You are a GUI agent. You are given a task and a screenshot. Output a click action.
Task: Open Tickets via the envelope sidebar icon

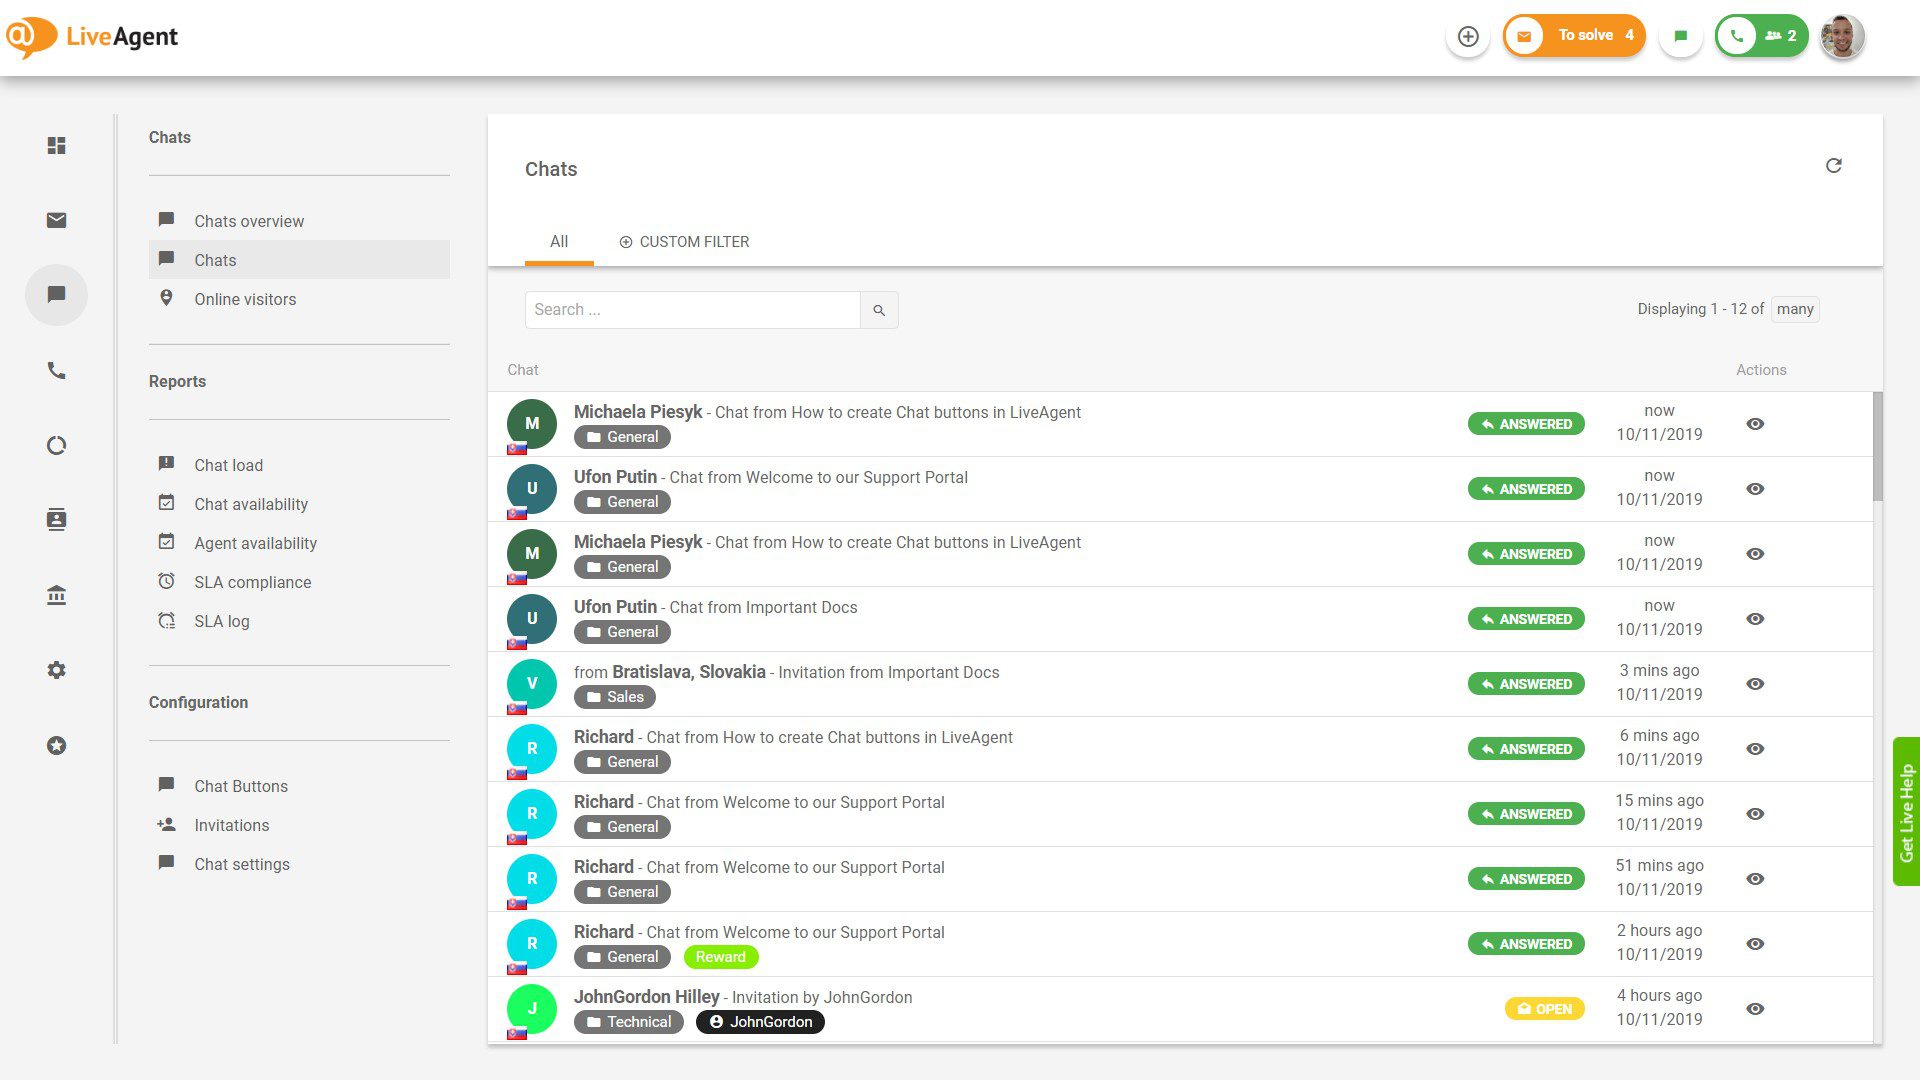point(56,220)
